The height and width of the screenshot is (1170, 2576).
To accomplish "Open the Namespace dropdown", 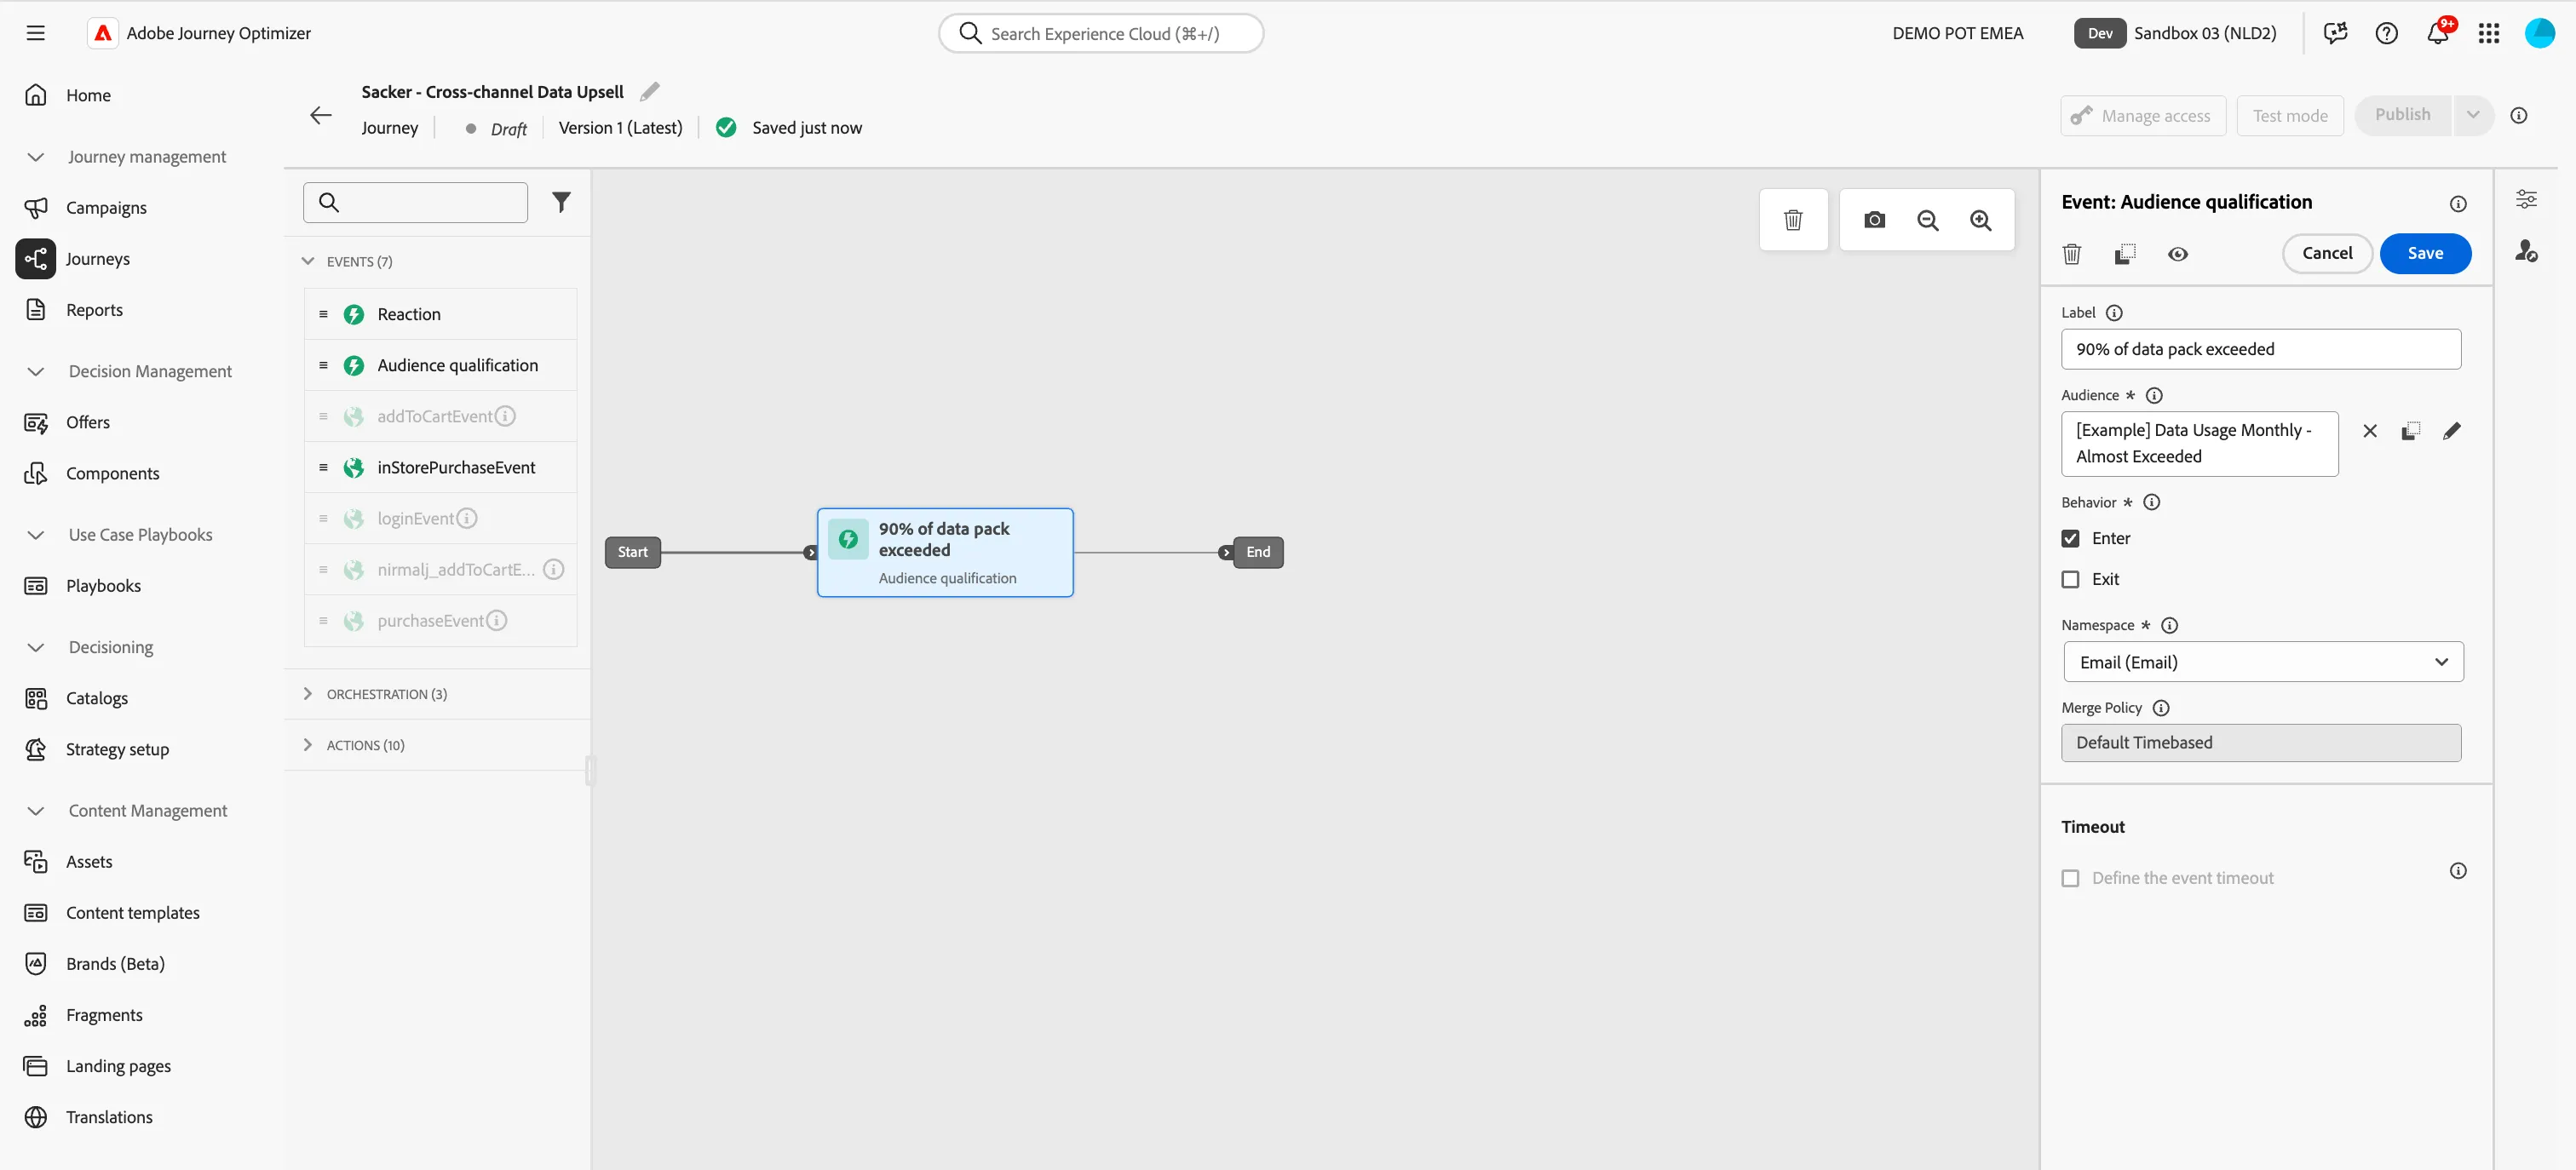I will 2263,662.
